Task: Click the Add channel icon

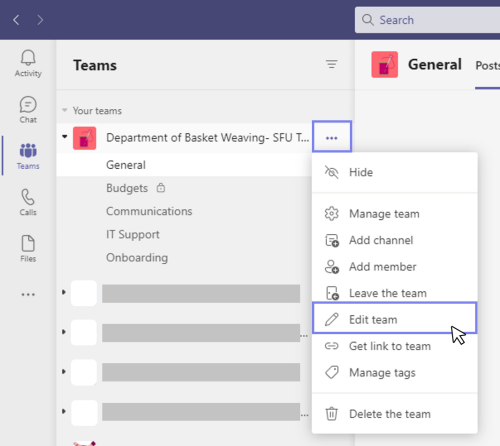Action: 332,240
